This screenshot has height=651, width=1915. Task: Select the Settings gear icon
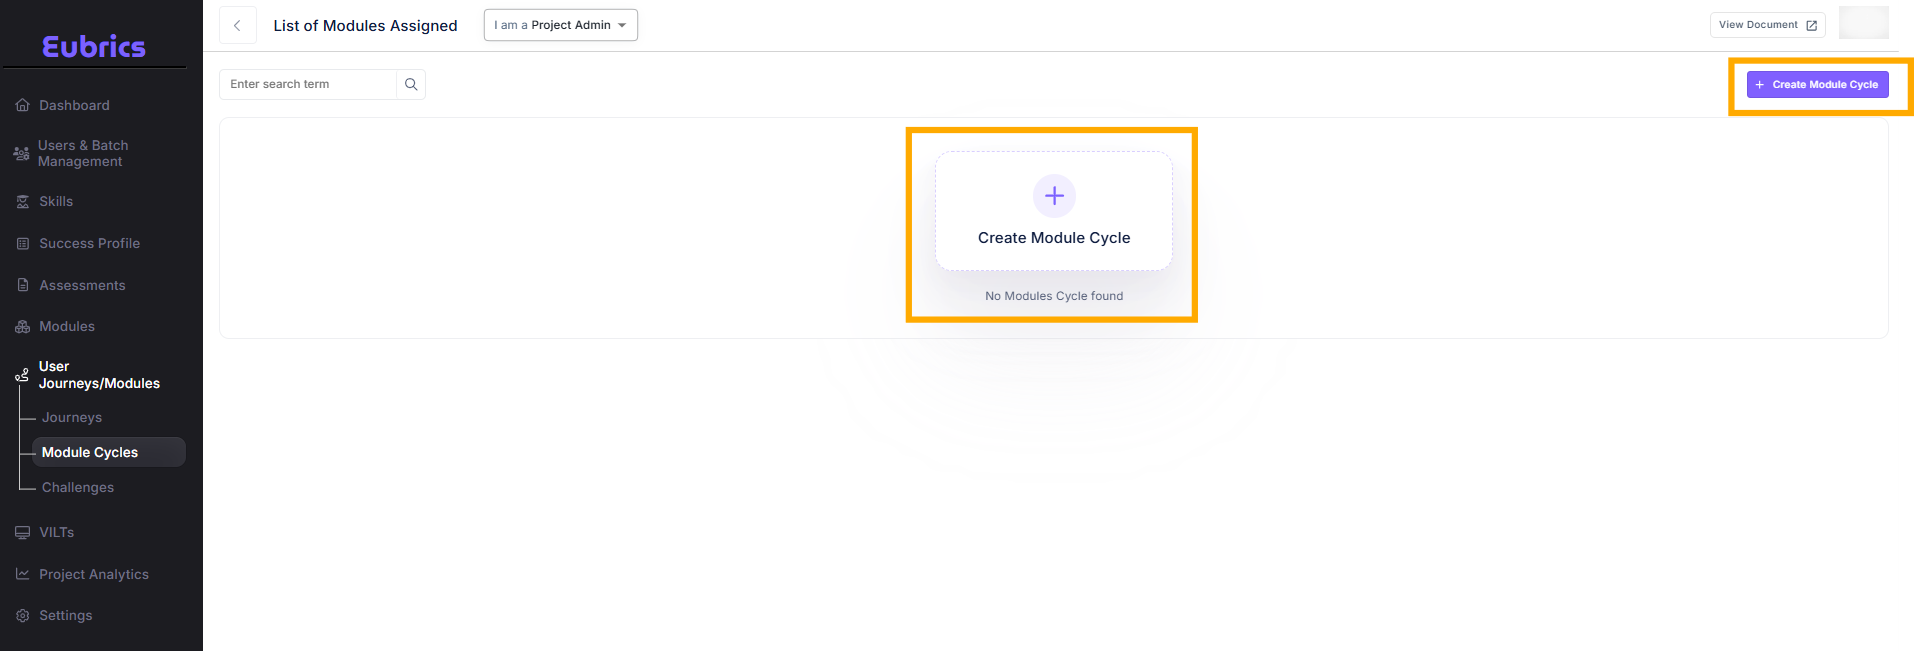click(22, 615)
